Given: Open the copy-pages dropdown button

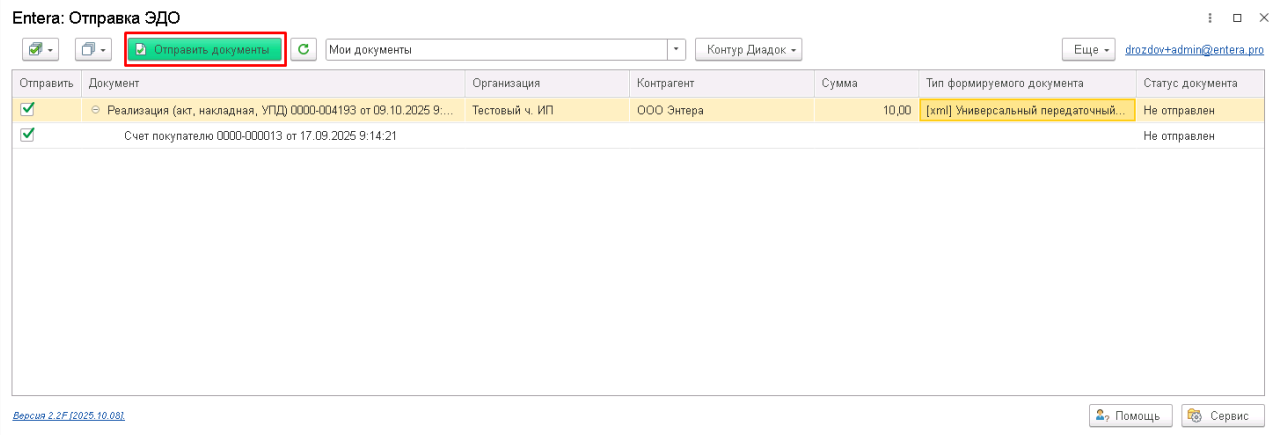Looking at the screenshot, I should tap(93, 49).
